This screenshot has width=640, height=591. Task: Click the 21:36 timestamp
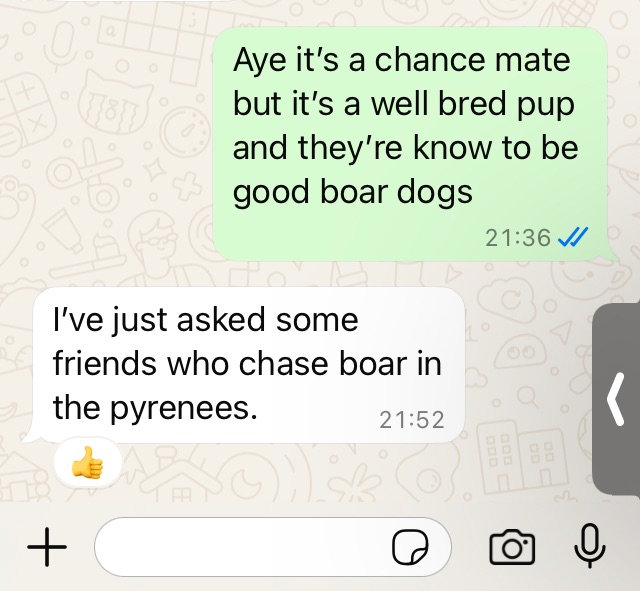[518, 238]
